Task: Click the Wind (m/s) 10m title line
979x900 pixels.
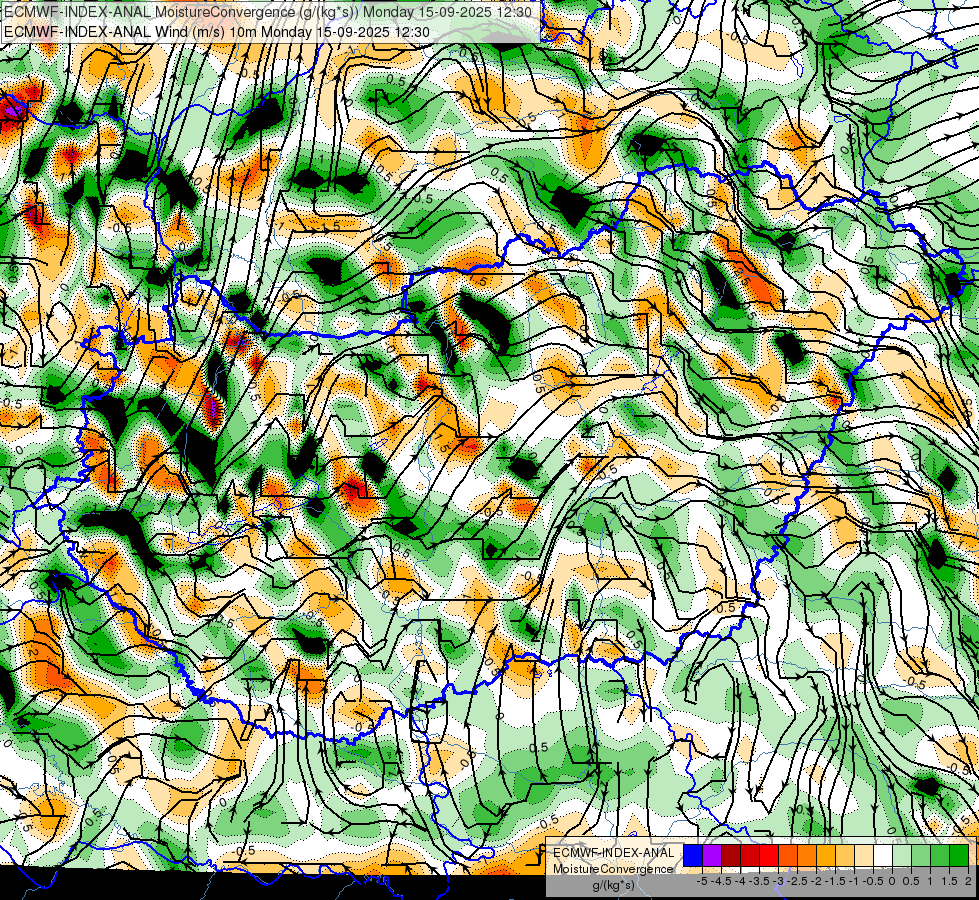Action: coord(216,31)
